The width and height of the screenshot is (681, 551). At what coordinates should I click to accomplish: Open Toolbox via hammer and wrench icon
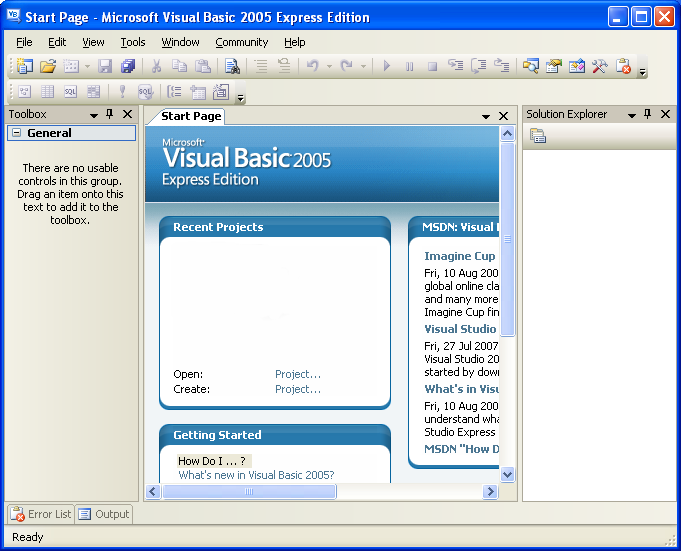pyautogui.click(x=600, y=66)
